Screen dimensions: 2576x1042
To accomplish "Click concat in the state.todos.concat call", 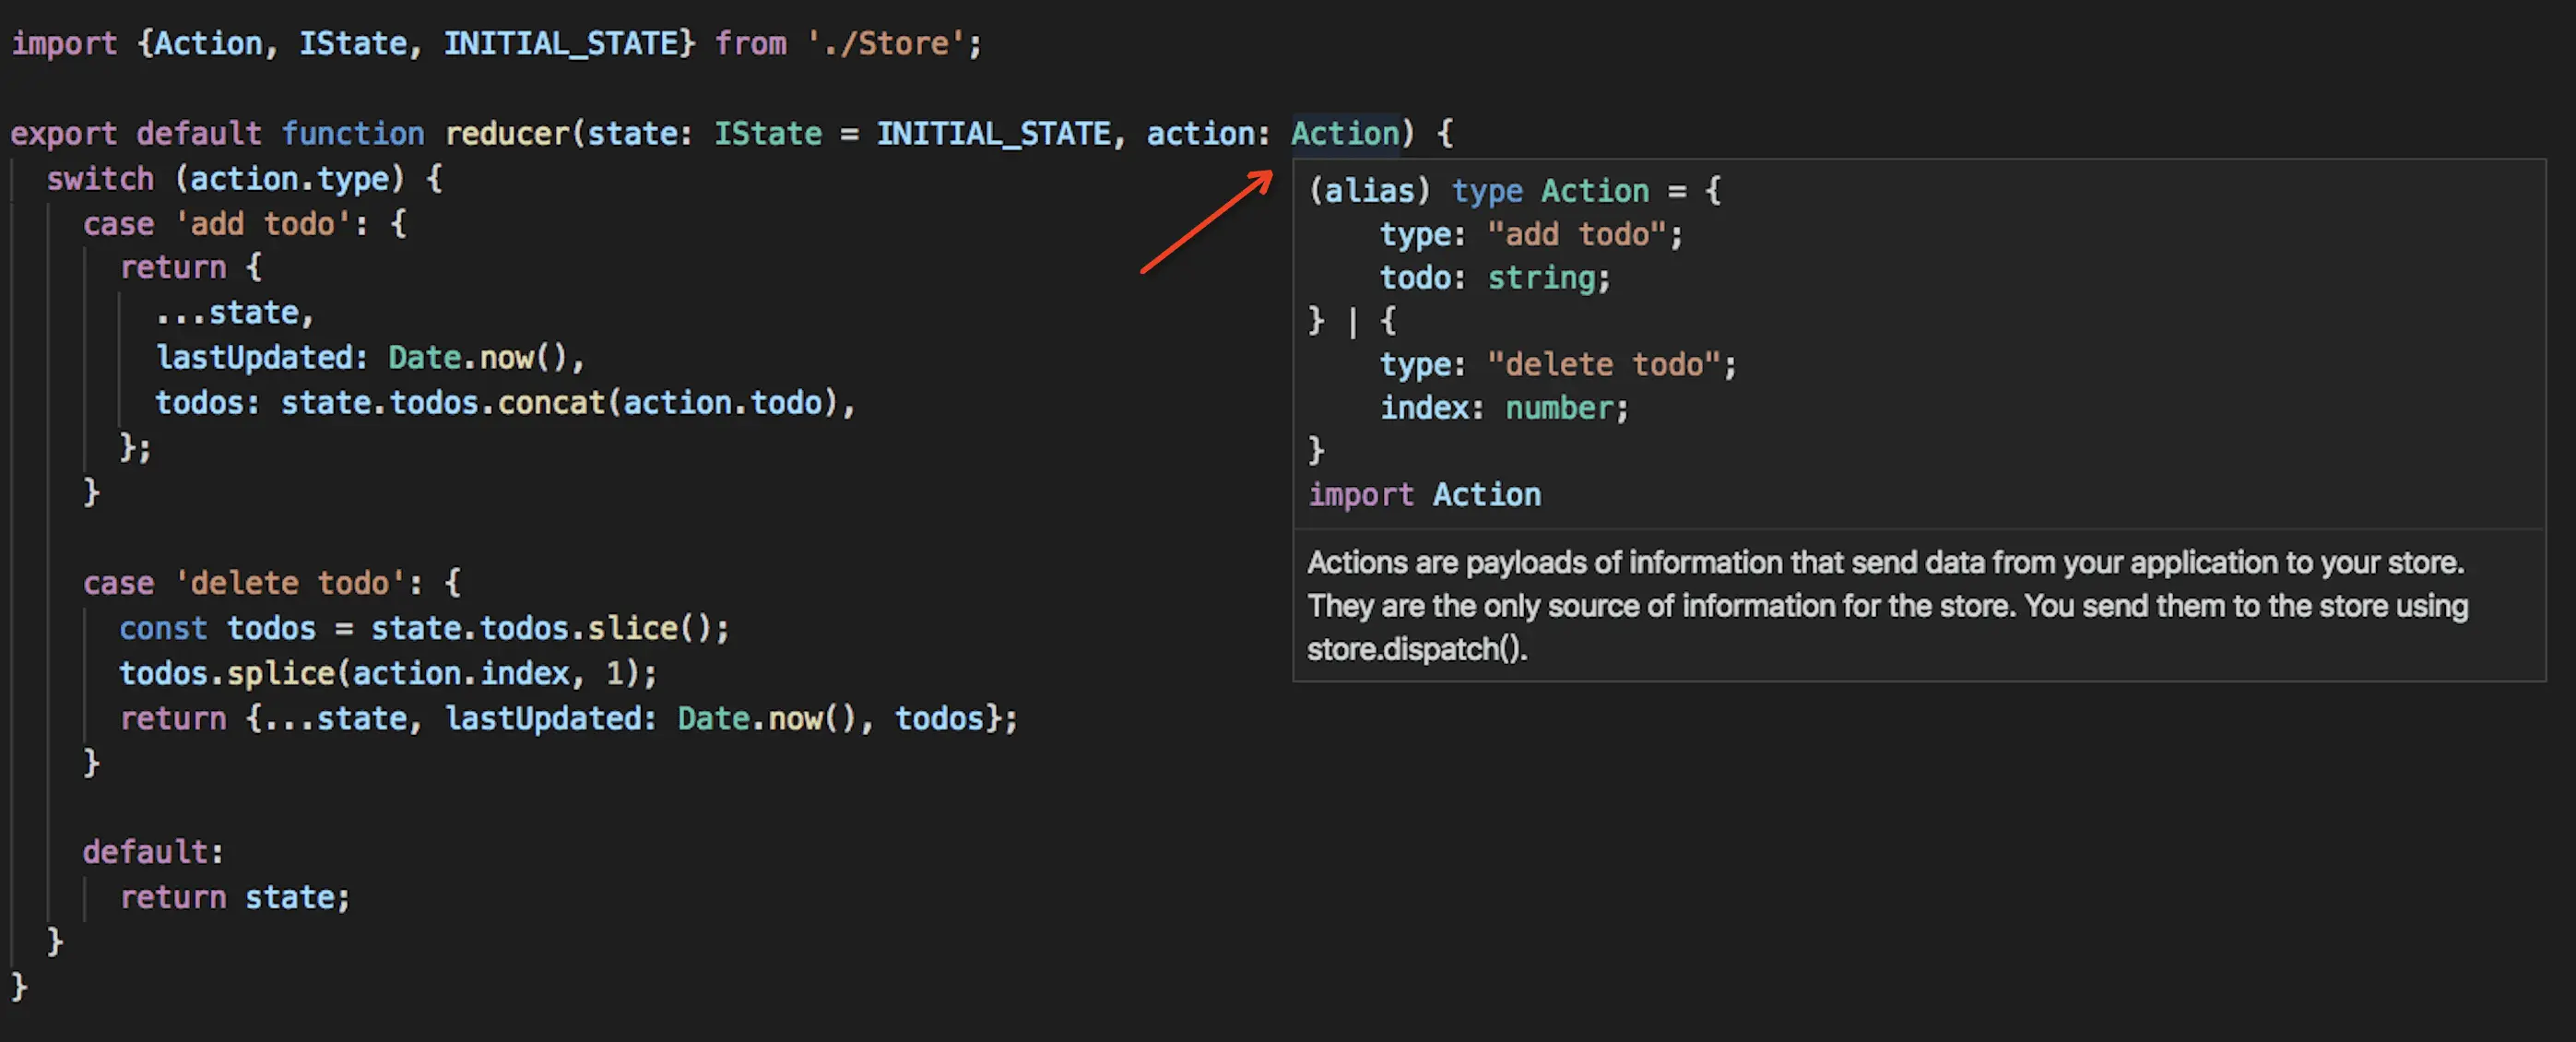I will pos(551,402).
